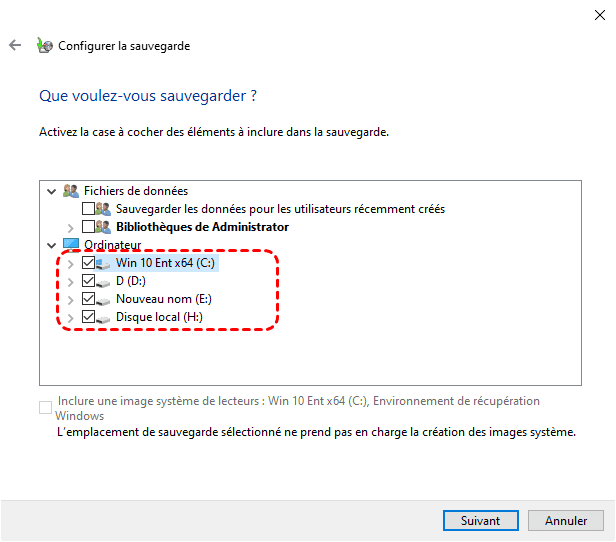616x542 pixels.
Task: Collapse the Fichiers de données node
Action: (x=51, y=191)
